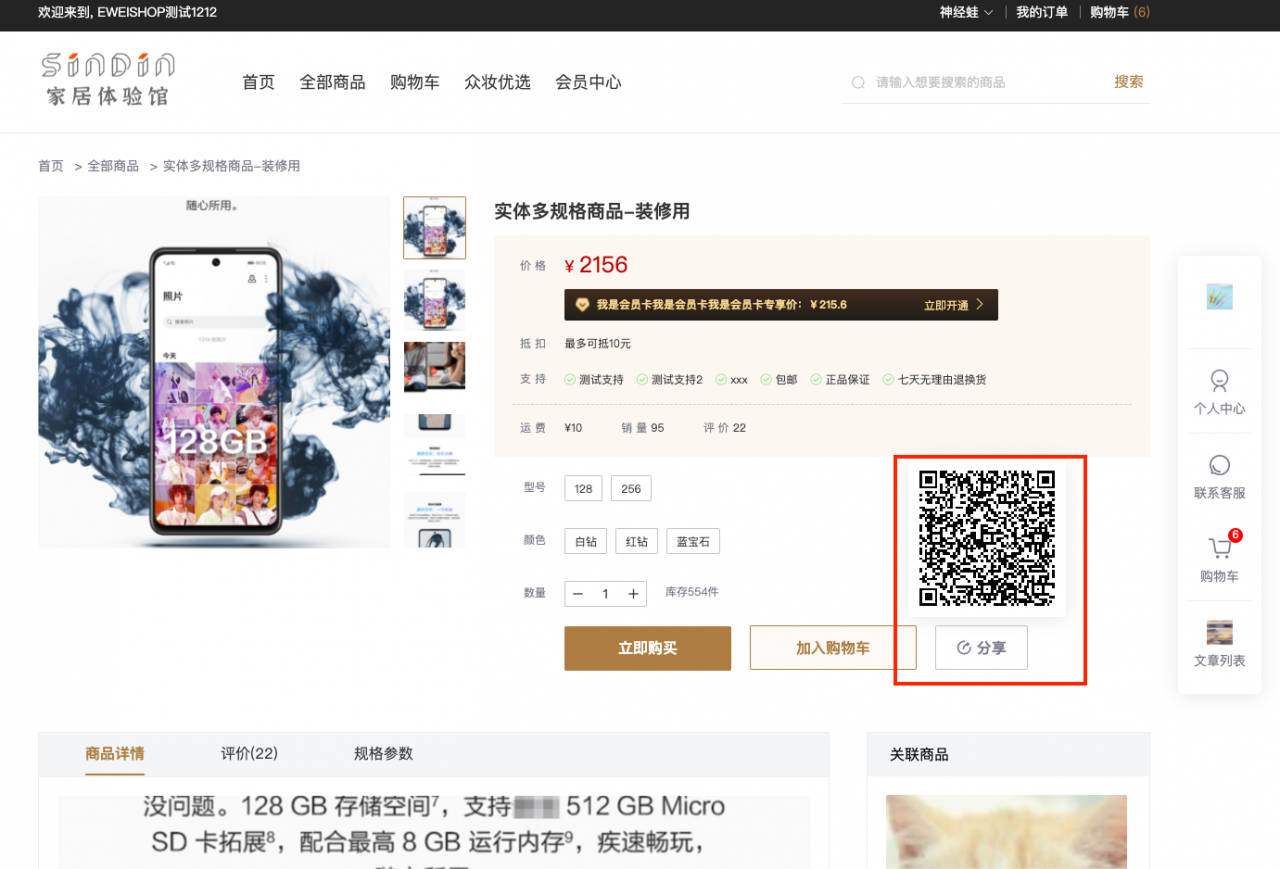Select model option 128
The image size is (1280, 869).
coord(583,489)
